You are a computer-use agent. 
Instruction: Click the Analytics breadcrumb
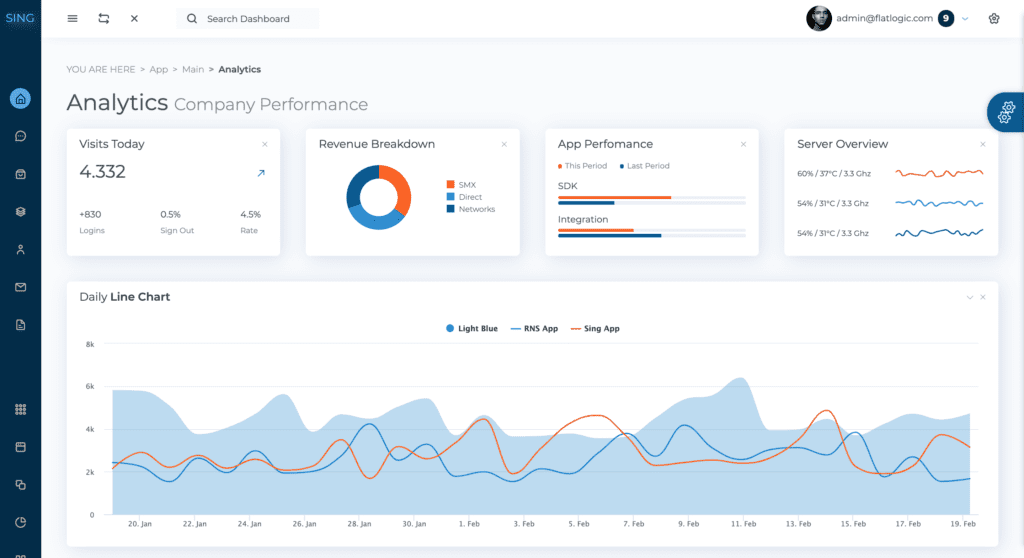pyautogui.click(x=239, y=69)
